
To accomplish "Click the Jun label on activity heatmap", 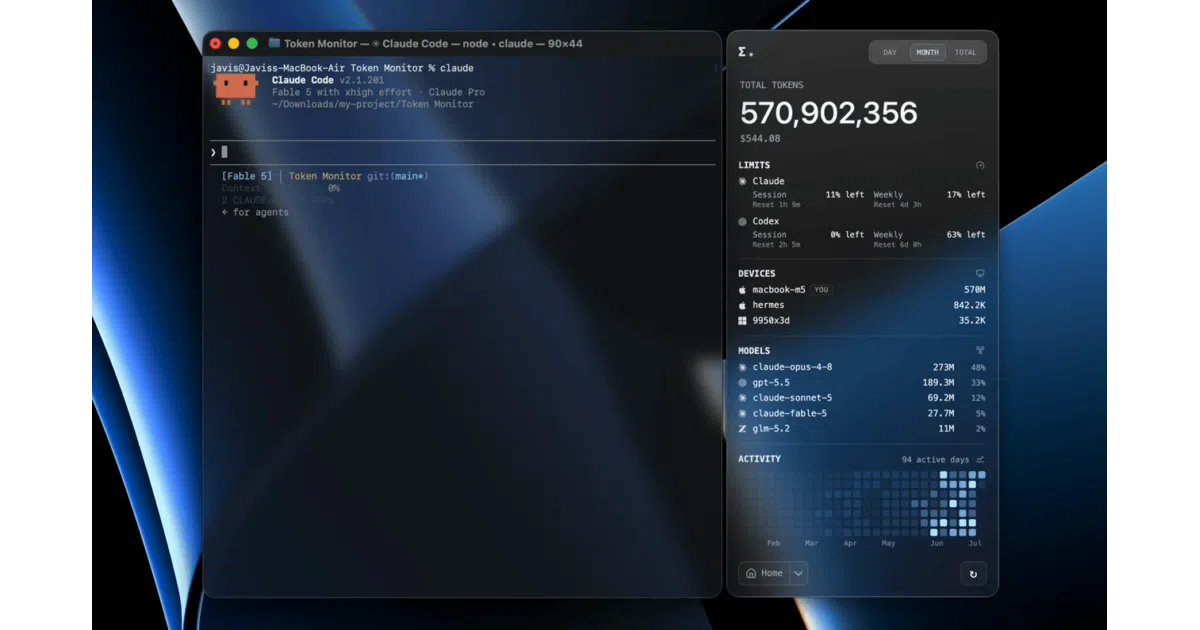I will pos(936,543).
